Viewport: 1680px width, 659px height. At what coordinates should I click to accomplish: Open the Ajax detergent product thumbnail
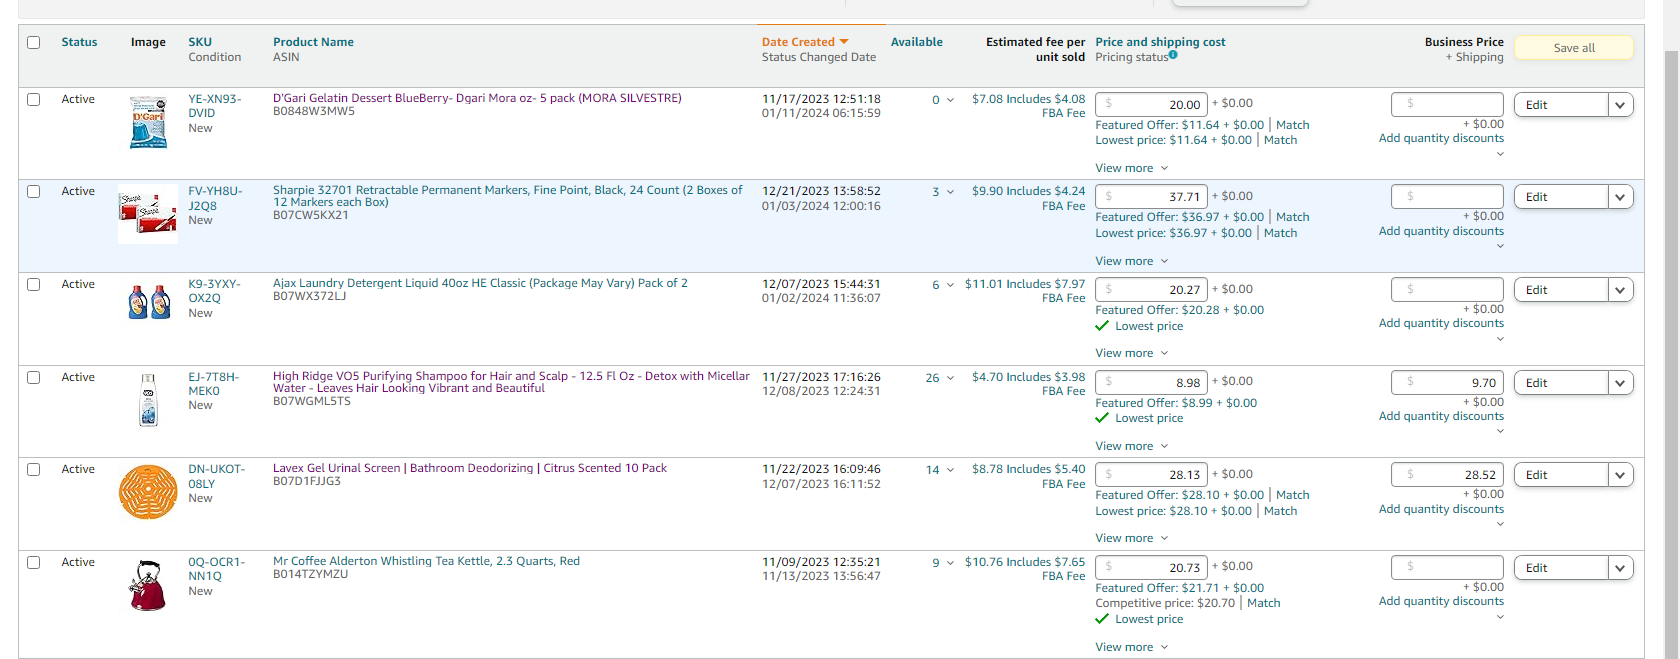(149, 302)
